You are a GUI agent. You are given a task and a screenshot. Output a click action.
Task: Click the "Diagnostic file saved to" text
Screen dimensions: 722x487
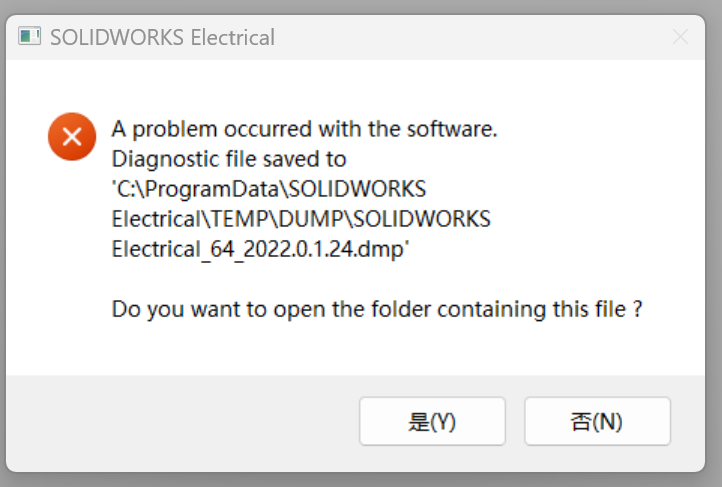(229, 159)
